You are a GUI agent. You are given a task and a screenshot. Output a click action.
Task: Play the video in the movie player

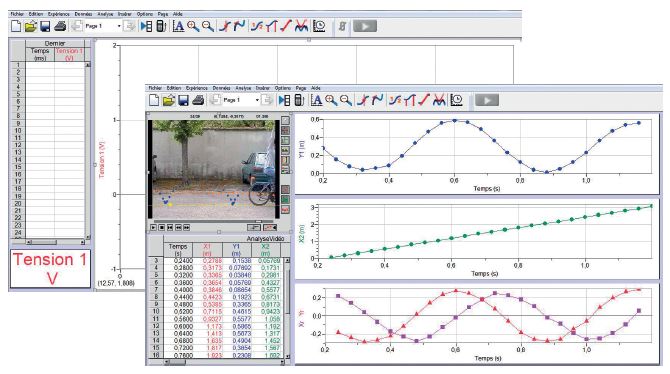pos(153,228)
